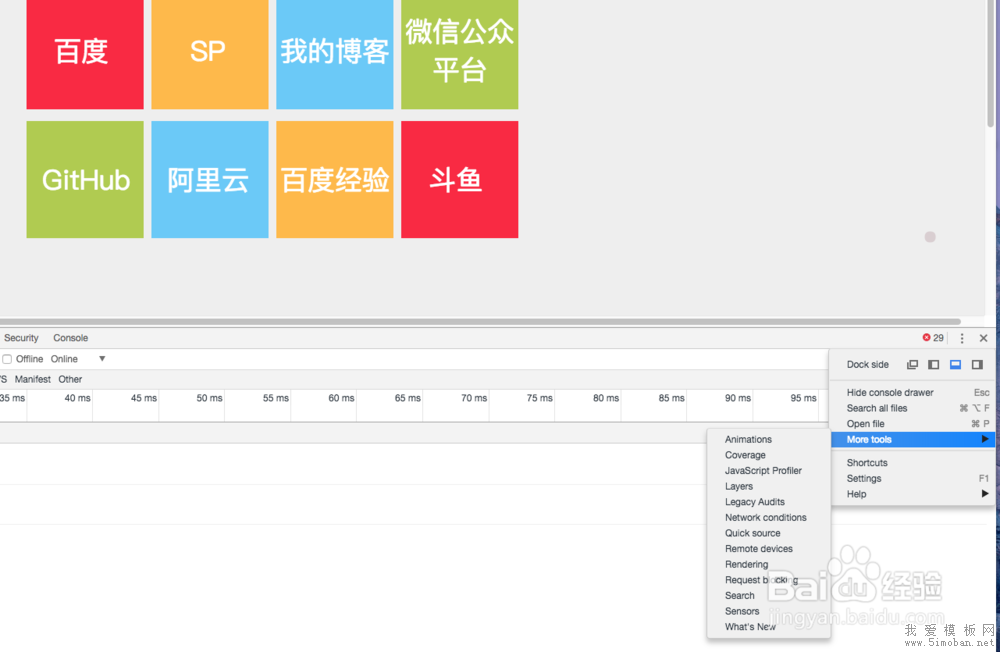Switch to the Console tab
The image size is (1000, 652).
(x=71, y=338)
